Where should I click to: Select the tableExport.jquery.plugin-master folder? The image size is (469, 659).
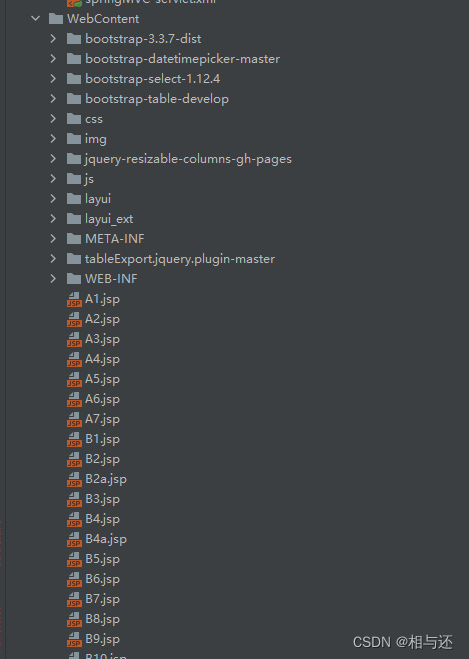tap(180, 259)
